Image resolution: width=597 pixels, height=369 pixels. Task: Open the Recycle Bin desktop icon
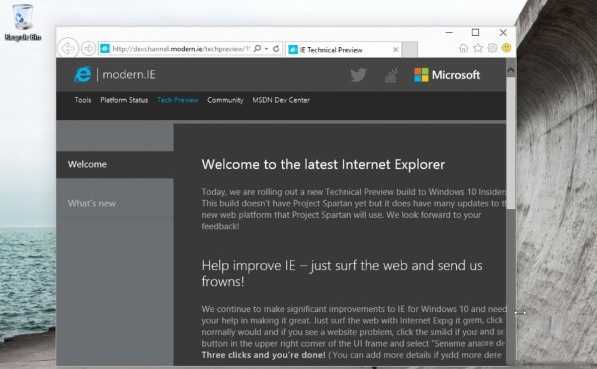[x=22, y=21]
